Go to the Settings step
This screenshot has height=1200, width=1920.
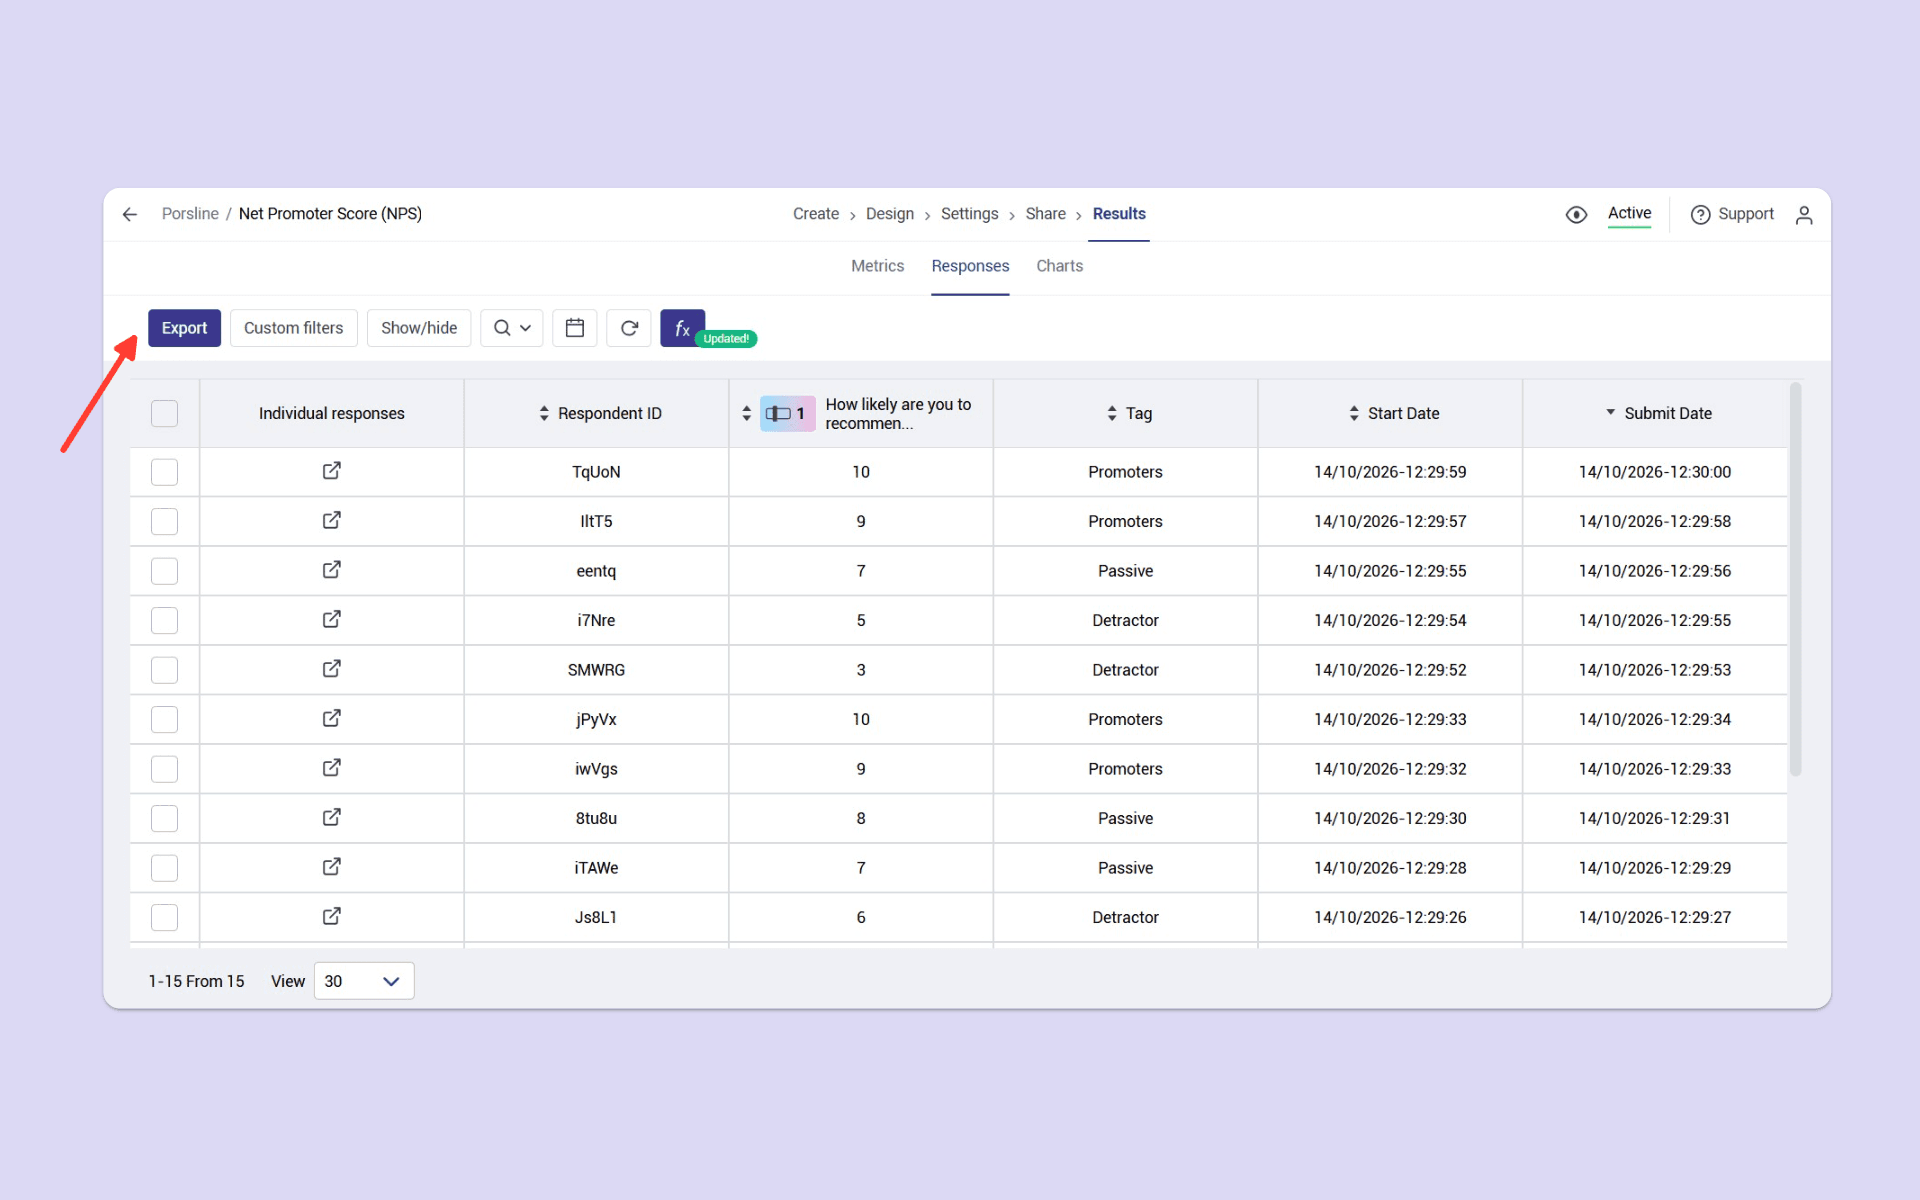click(x=969, y=214)
